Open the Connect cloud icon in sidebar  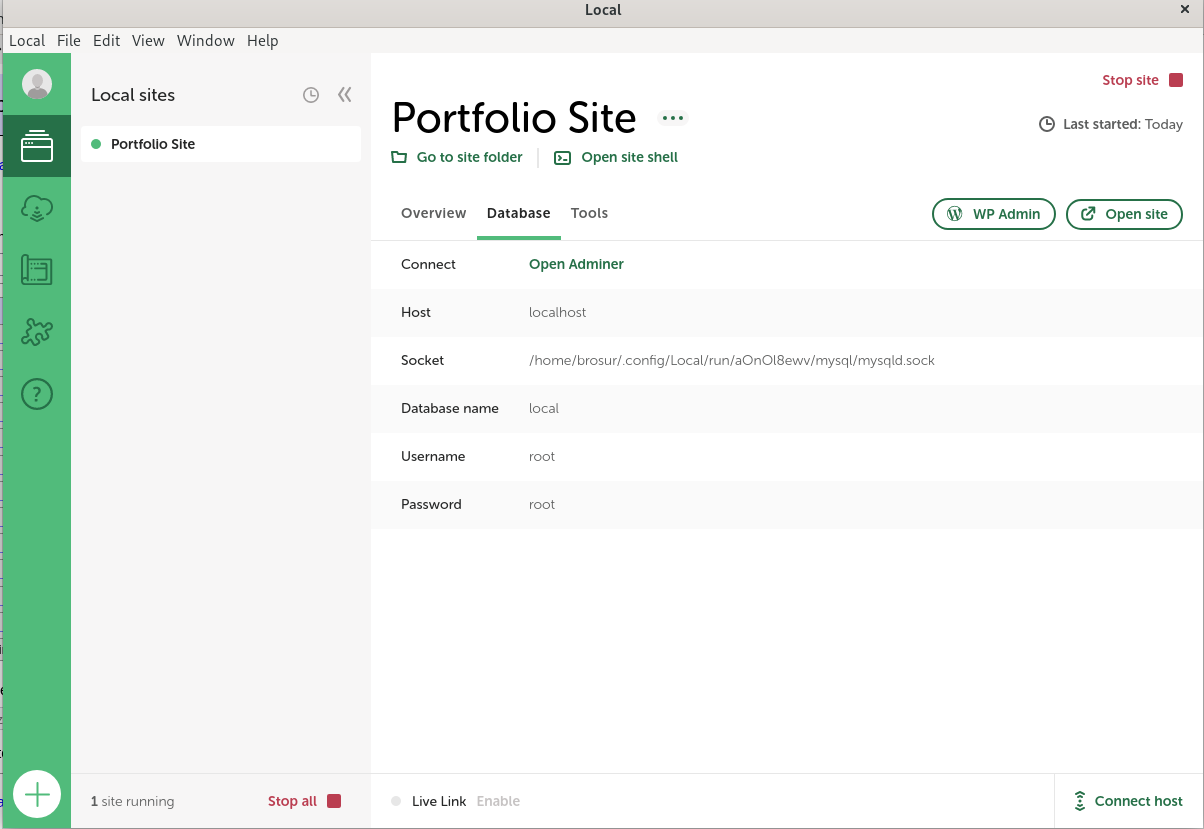pyautogui.click(x=37, y=208)
